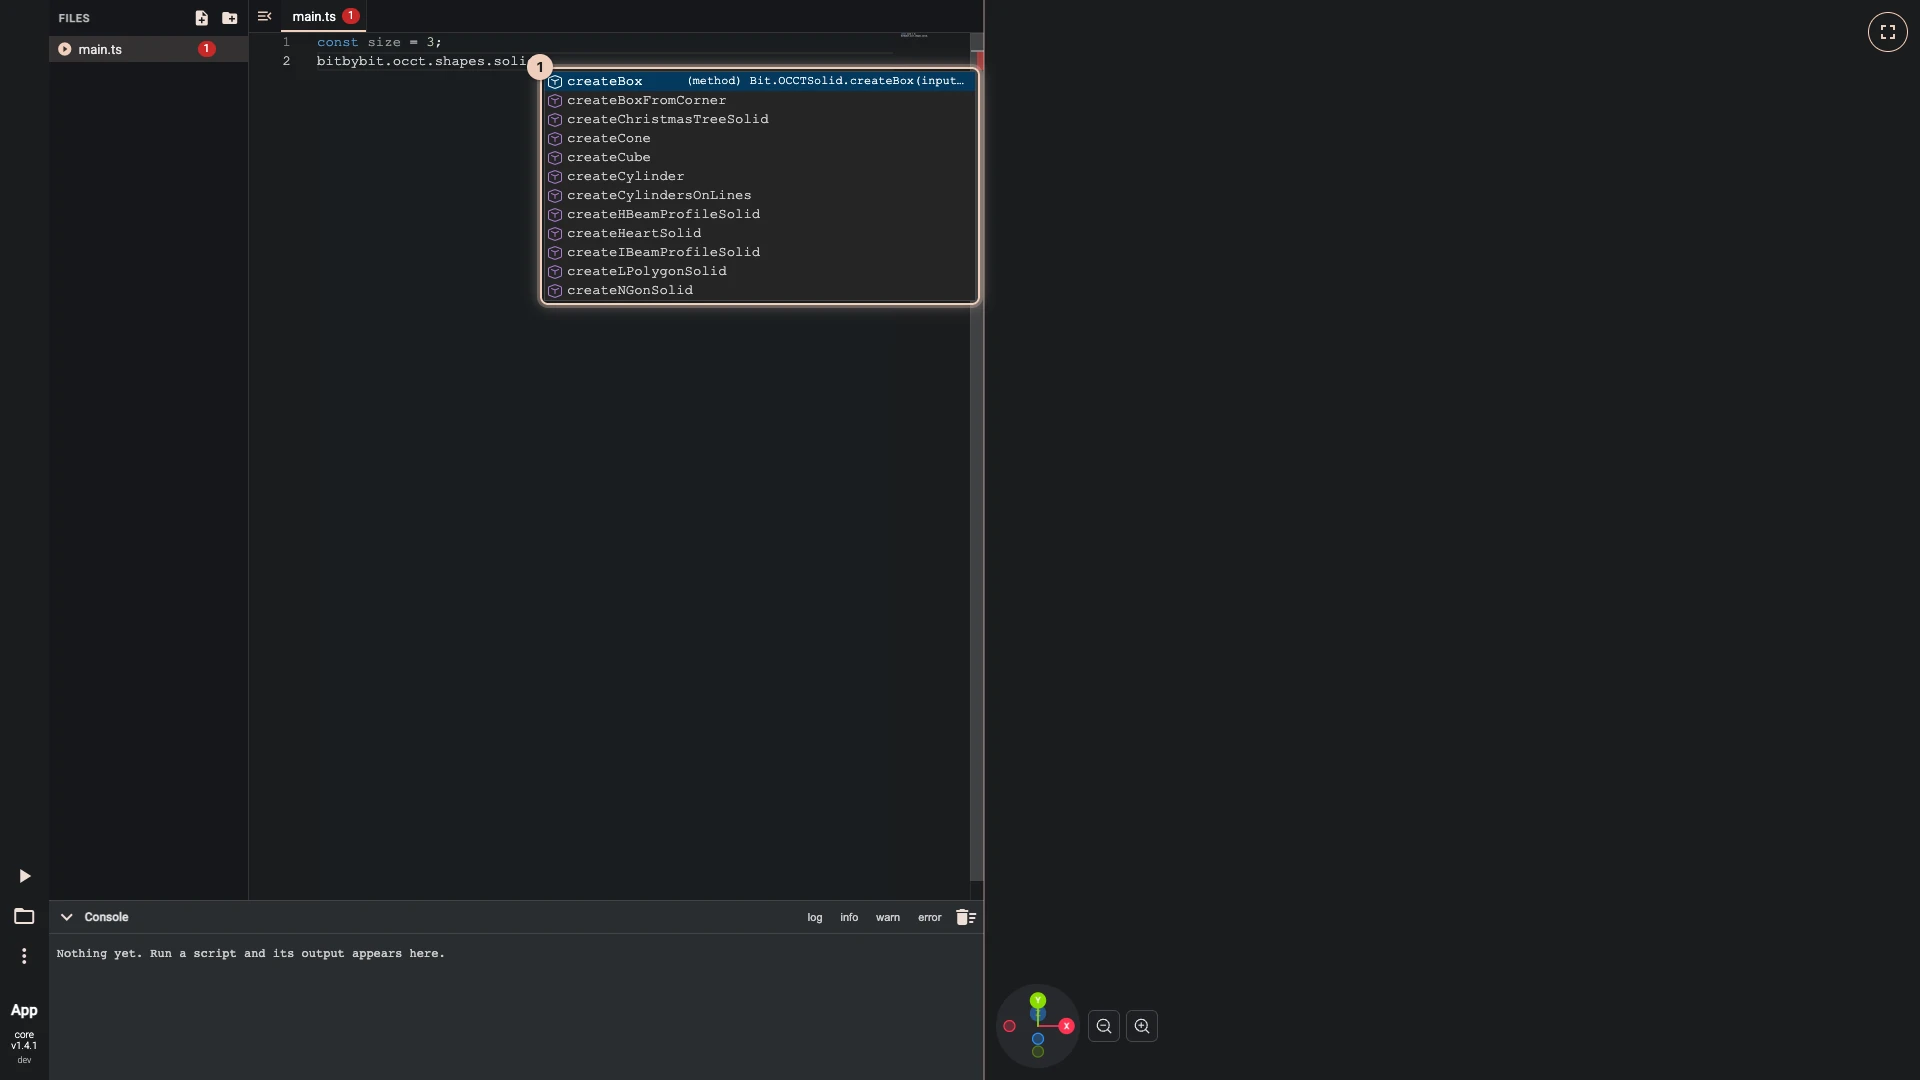This screenshot has width=1920, height=1080.
Task: Open the folder icon in the left sidebar
Action: pyautogui.click(x=24, y=916)
